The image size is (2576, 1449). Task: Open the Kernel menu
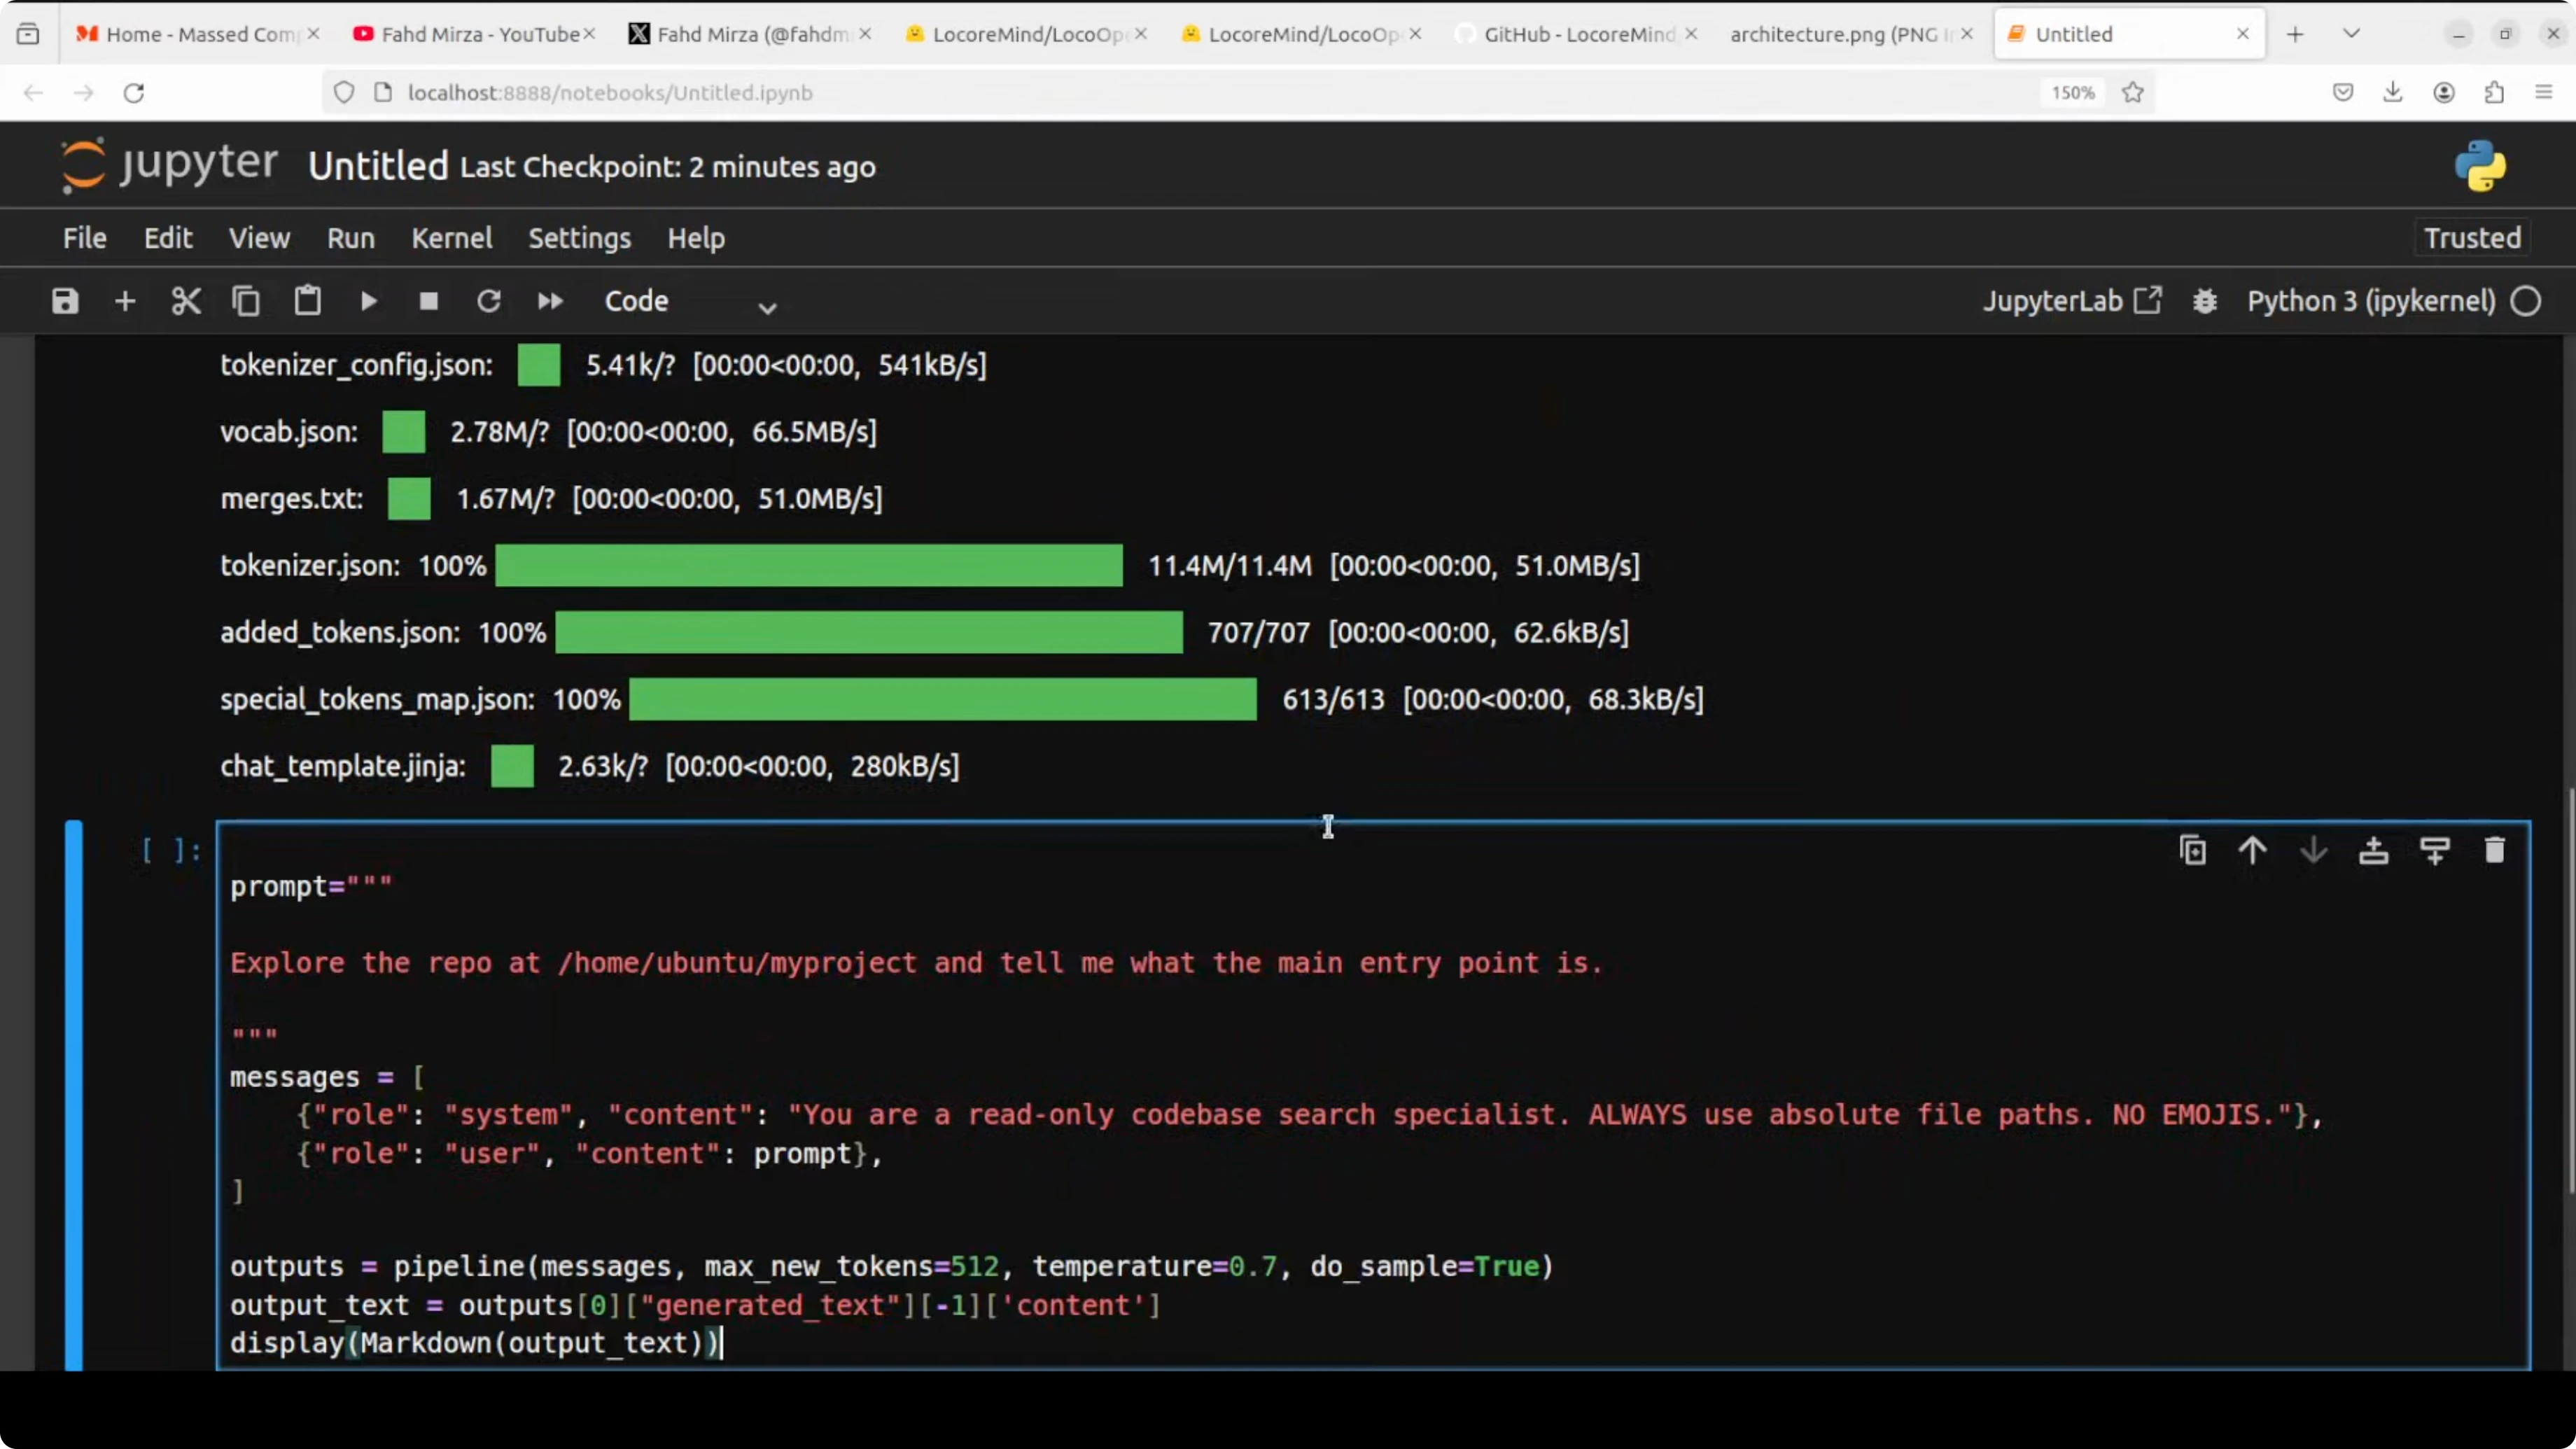tap(452, 238)
